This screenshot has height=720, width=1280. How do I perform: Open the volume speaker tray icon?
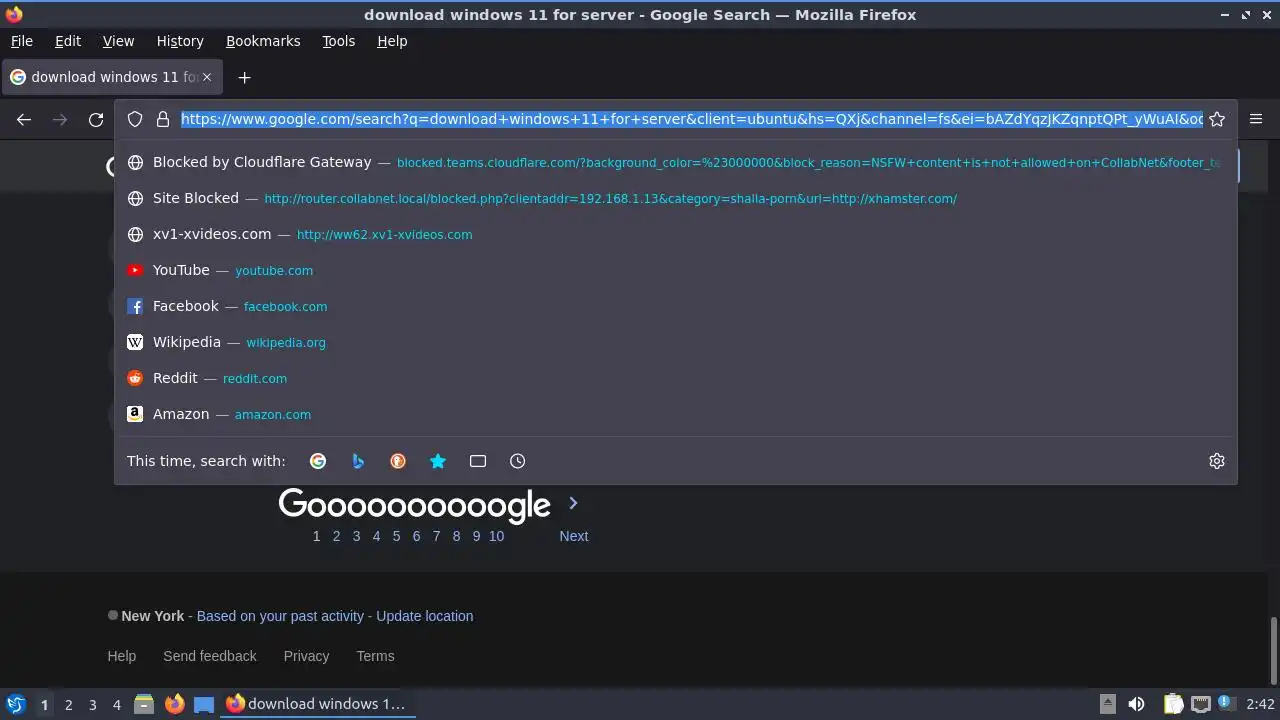pyautogui.click(x=1136, y=704)
